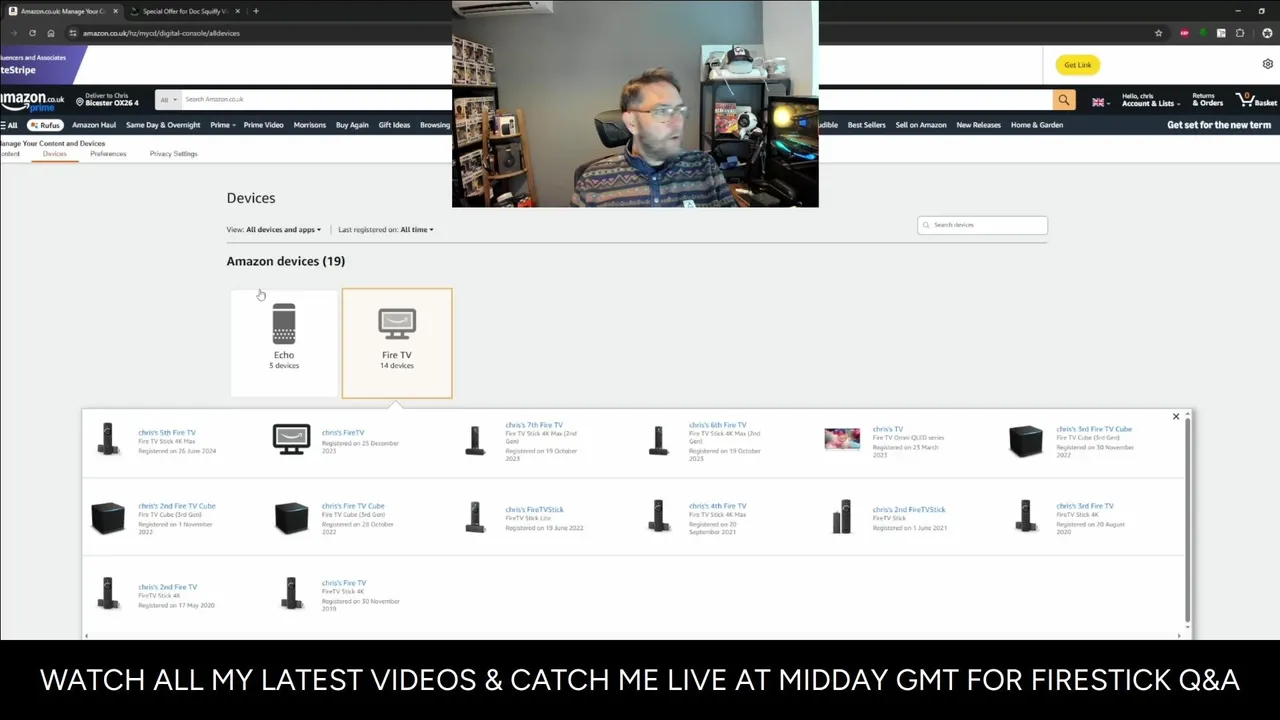Click the browser address bar URL

(x=161, y=33)
